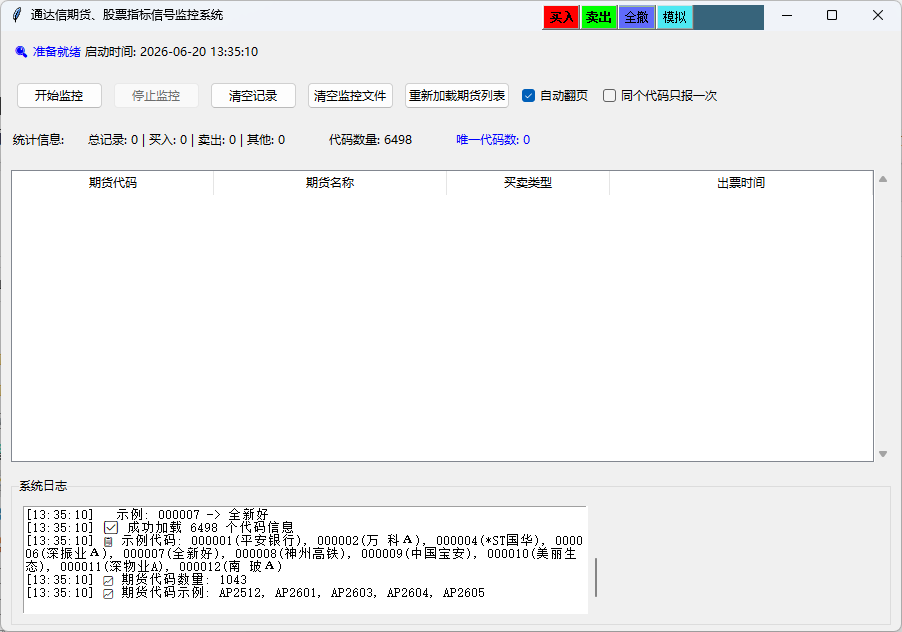Click the 总记录: 0 statistics text

tap(113, 140)
